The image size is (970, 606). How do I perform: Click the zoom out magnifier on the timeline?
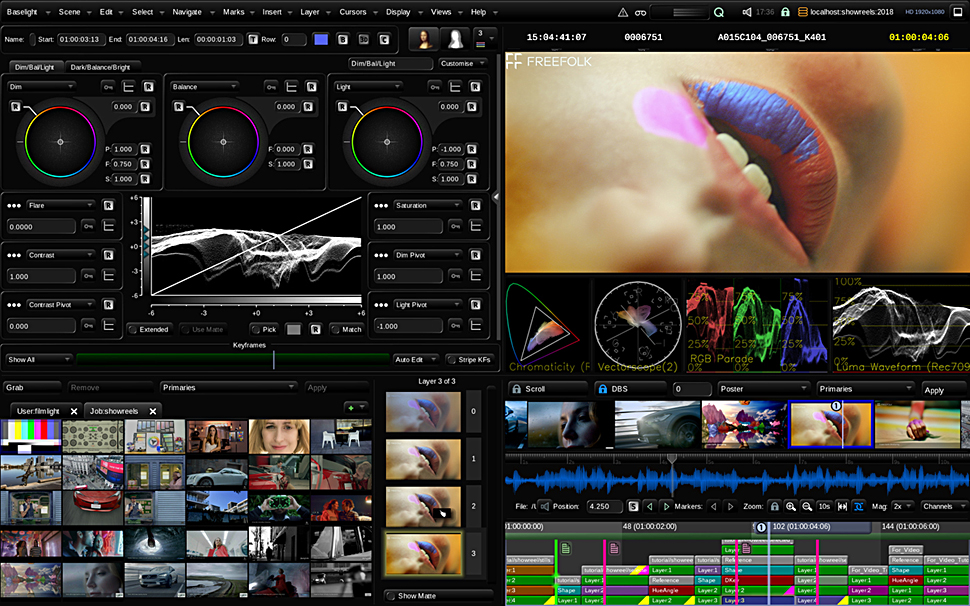(x=808, y=507)
